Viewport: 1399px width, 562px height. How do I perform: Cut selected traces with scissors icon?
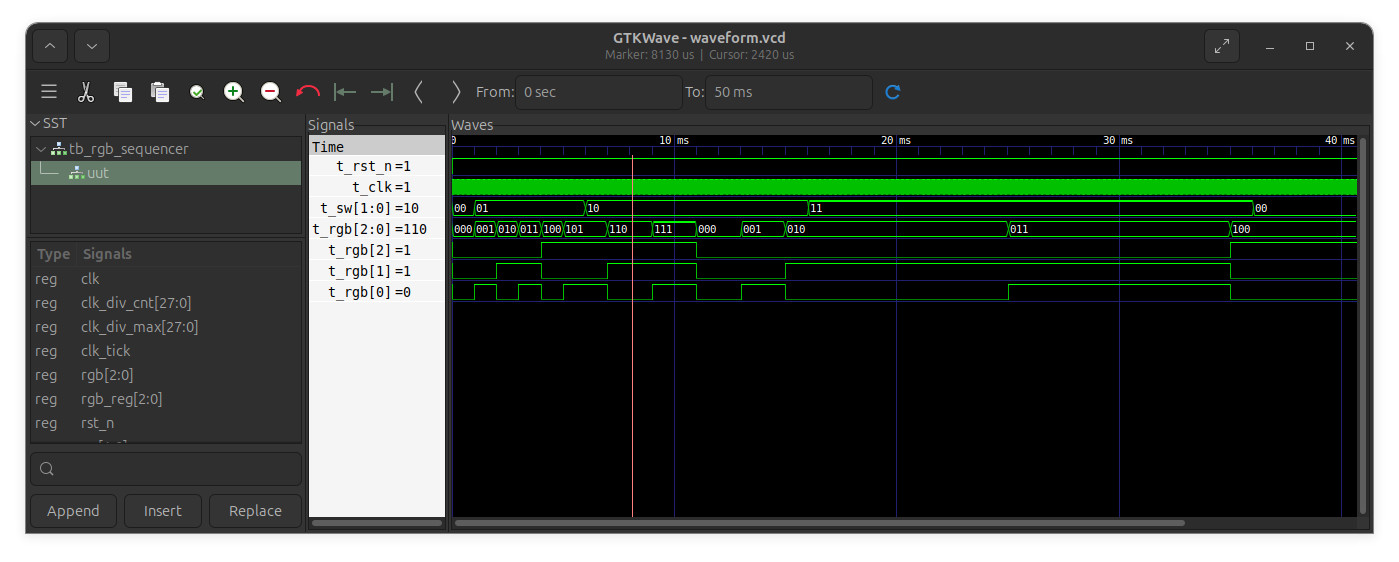click(86, 92)
